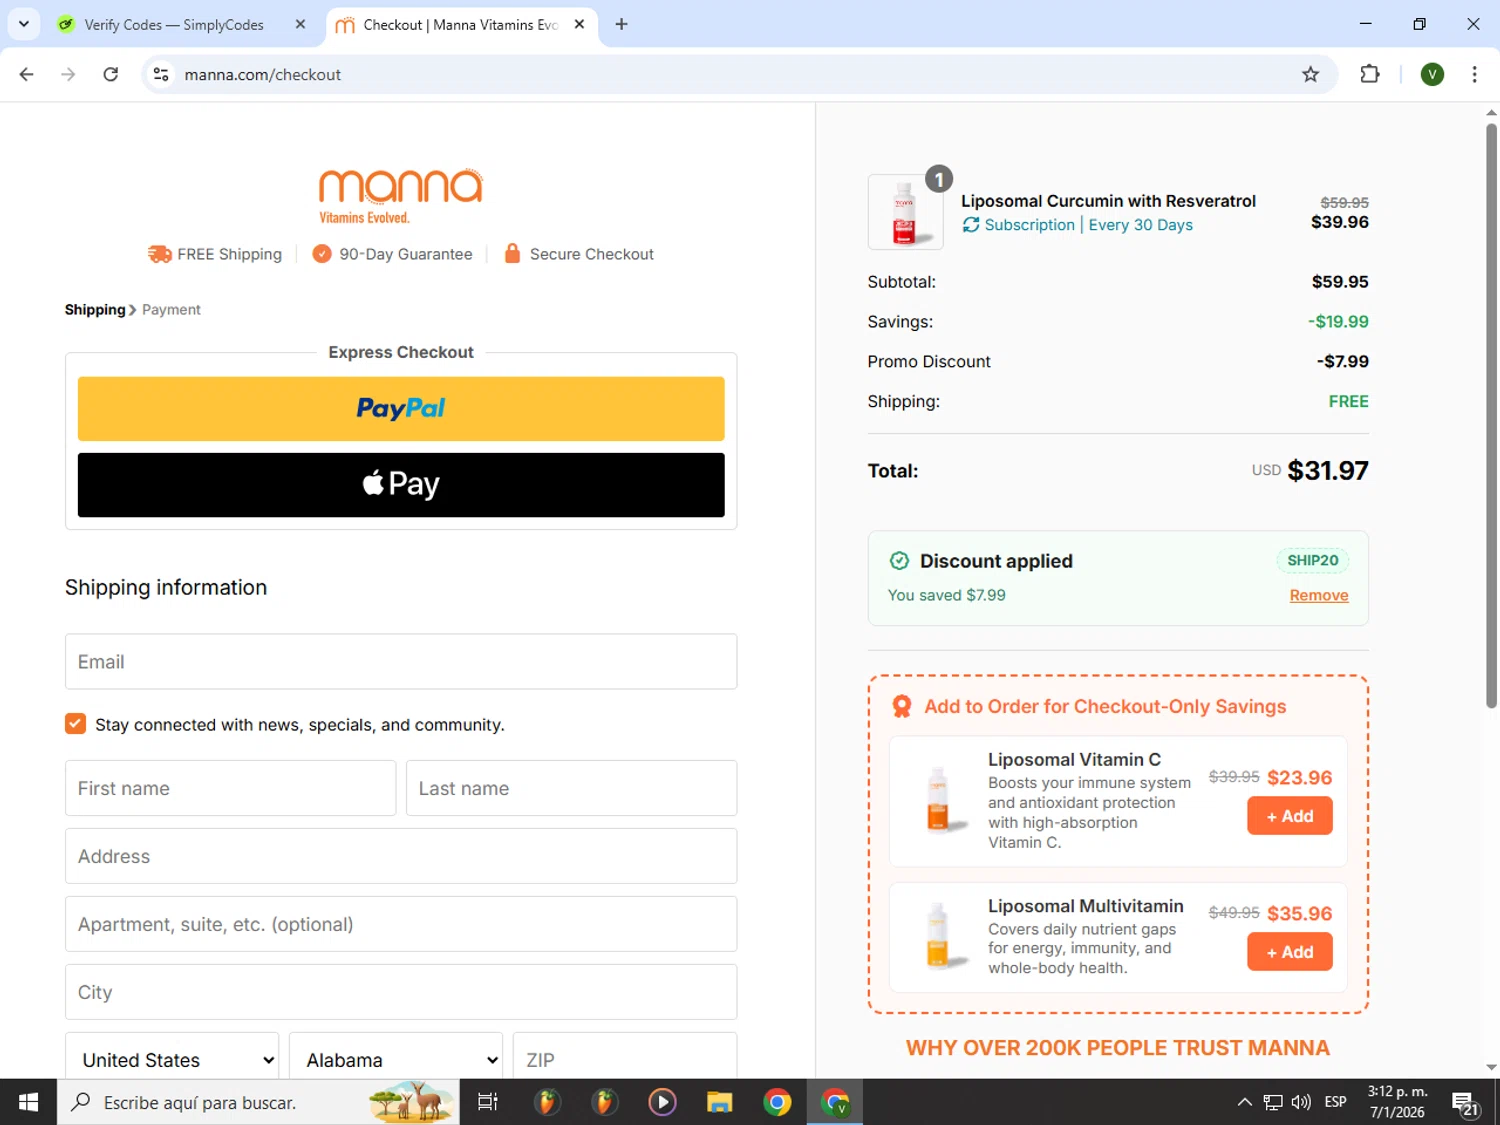Click into the City field
Screen dimensions: 1500x1125
coord(401,992)
